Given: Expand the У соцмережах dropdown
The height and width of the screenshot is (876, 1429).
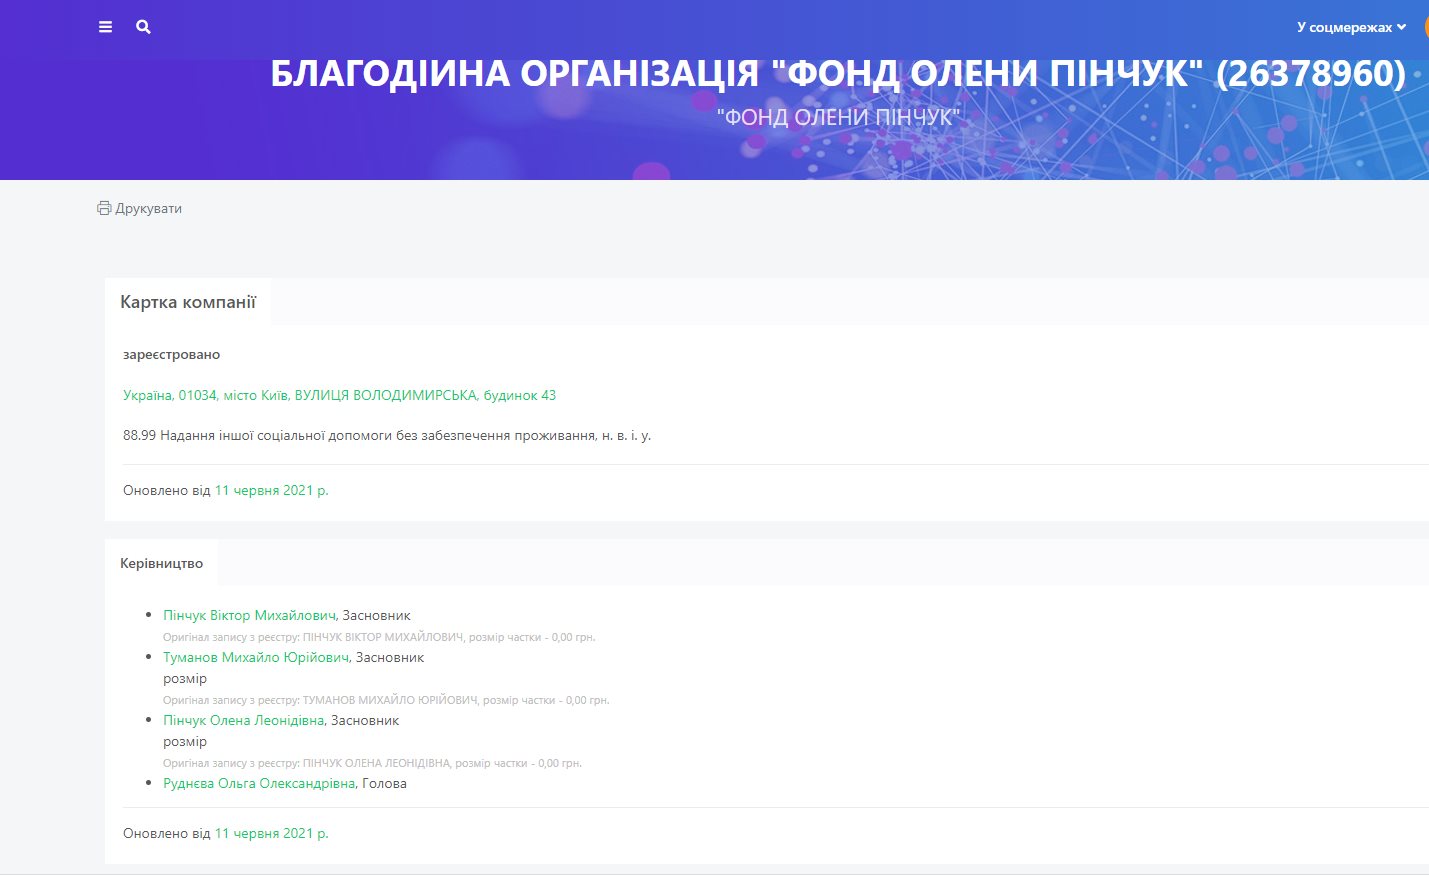Looking at the screenshot, I should pos(1351,27).
